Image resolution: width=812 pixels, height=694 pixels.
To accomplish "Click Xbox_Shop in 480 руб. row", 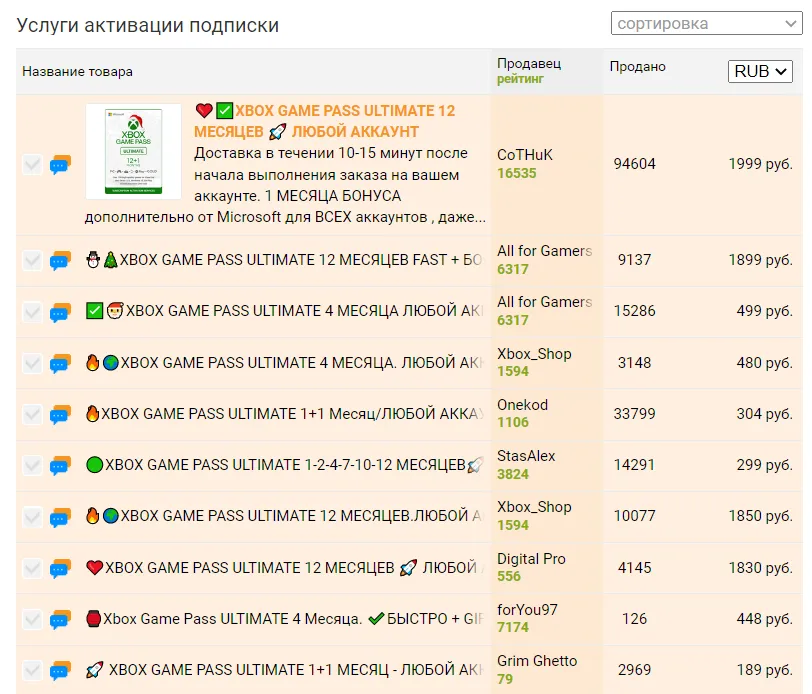I will (x=534, y=354).
